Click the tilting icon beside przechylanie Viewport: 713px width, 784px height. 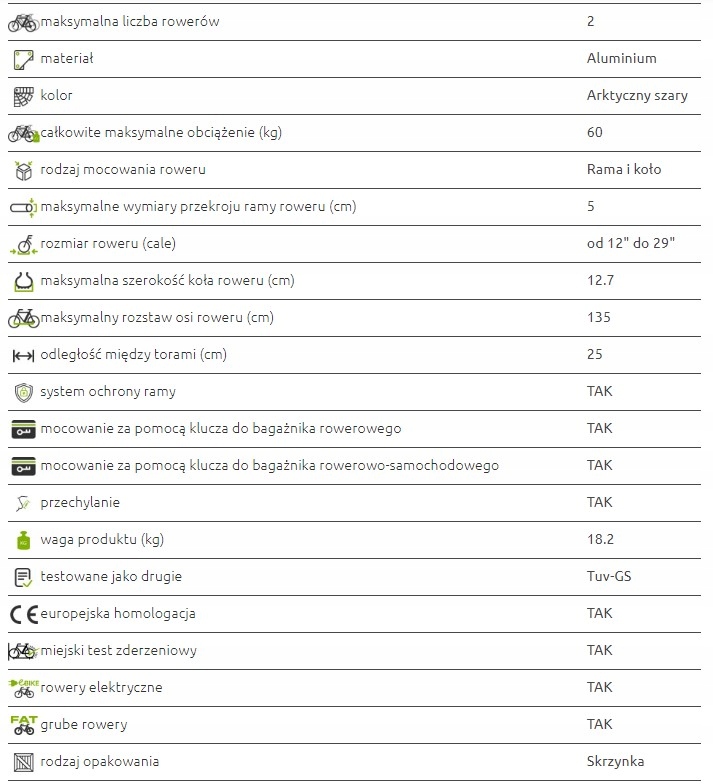click(x=23, y=503)
